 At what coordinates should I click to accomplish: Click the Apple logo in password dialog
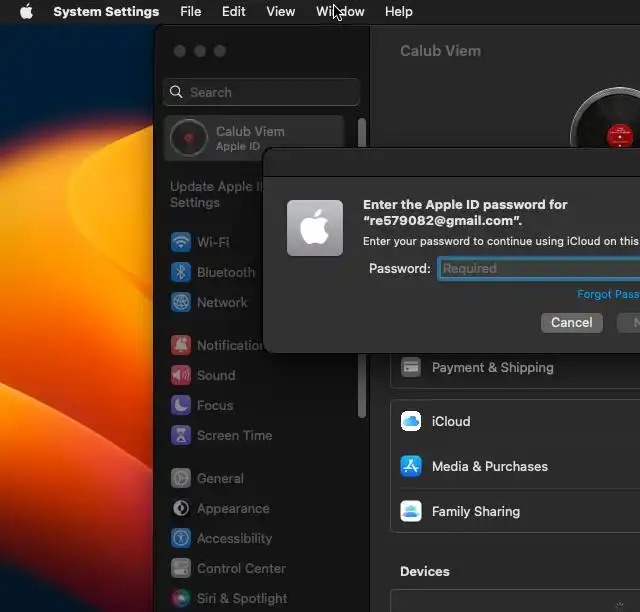[315, 228]
